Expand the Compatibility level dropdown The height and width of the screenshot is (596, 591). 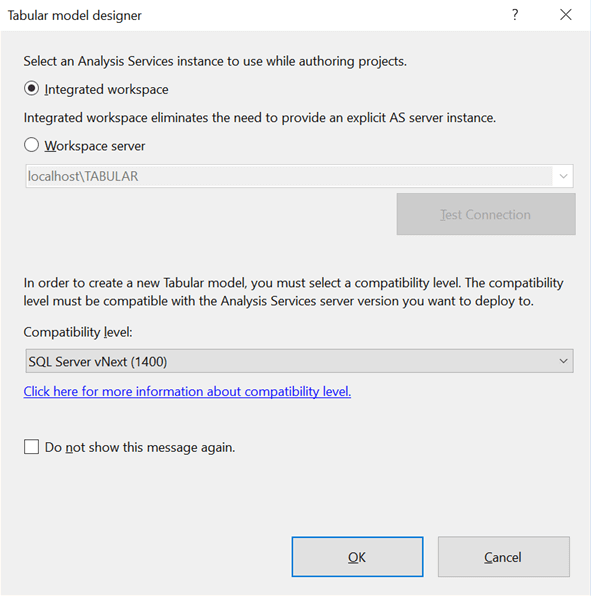[299, 361]
